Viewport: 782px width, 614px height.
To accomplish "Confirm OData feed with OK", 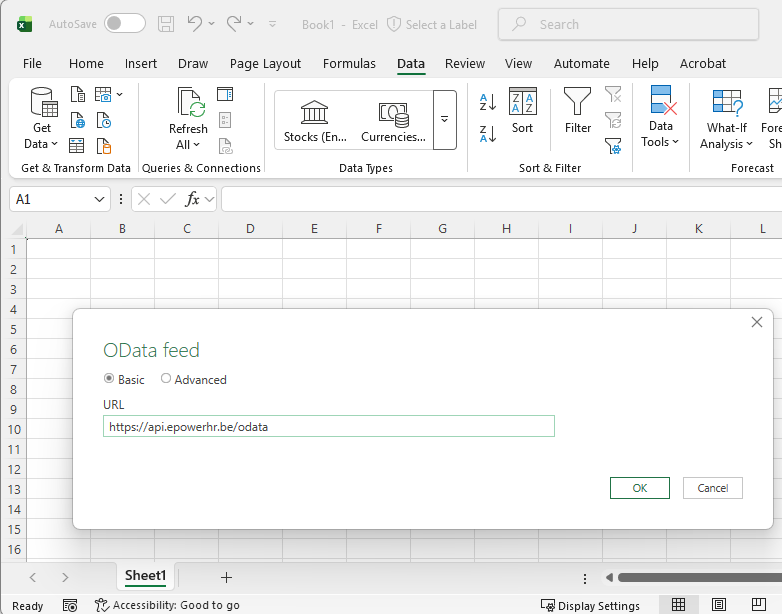I will point(640,488).
